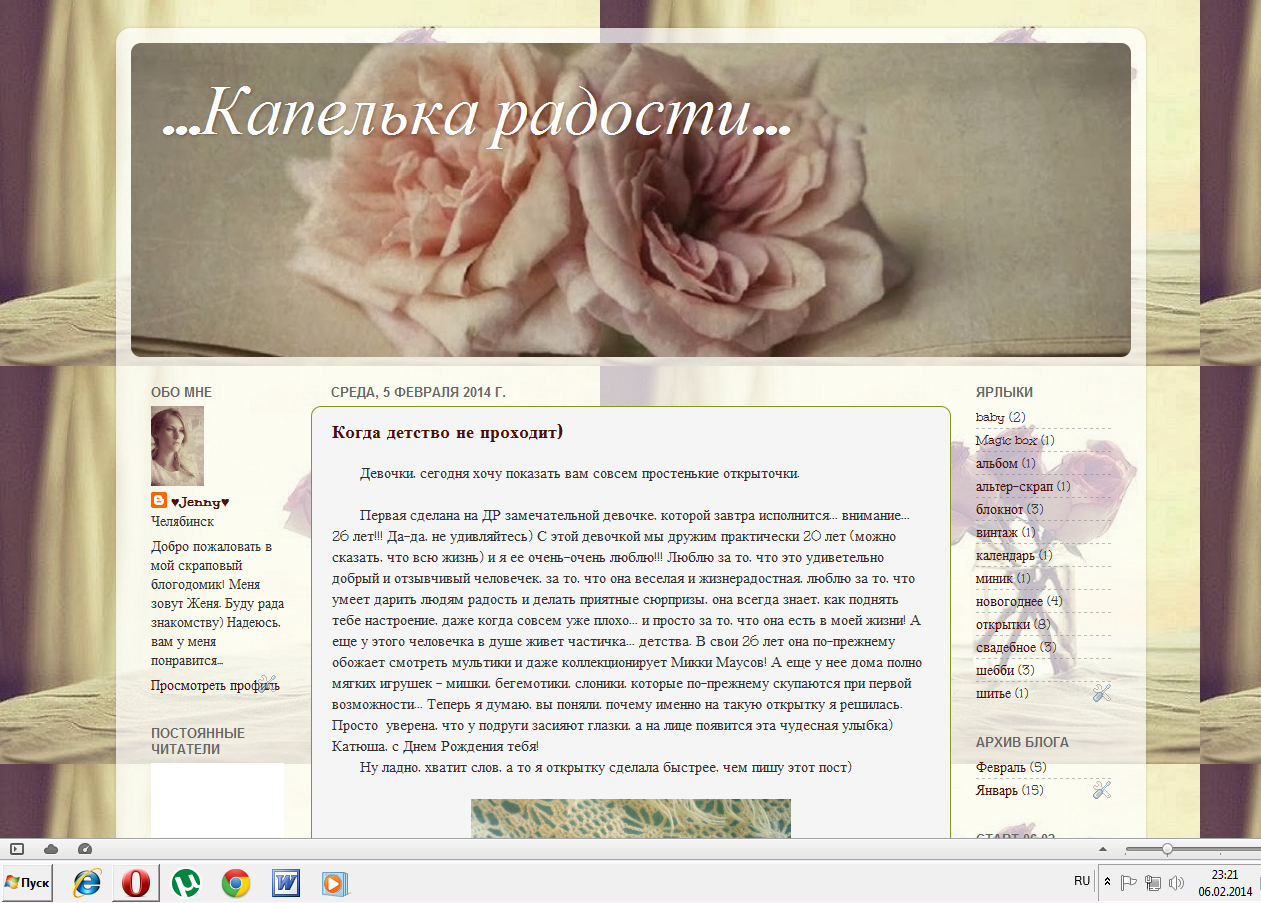Open the новогоднее label
This screenshot has width=1261, height=903.
pos(1009,601)
